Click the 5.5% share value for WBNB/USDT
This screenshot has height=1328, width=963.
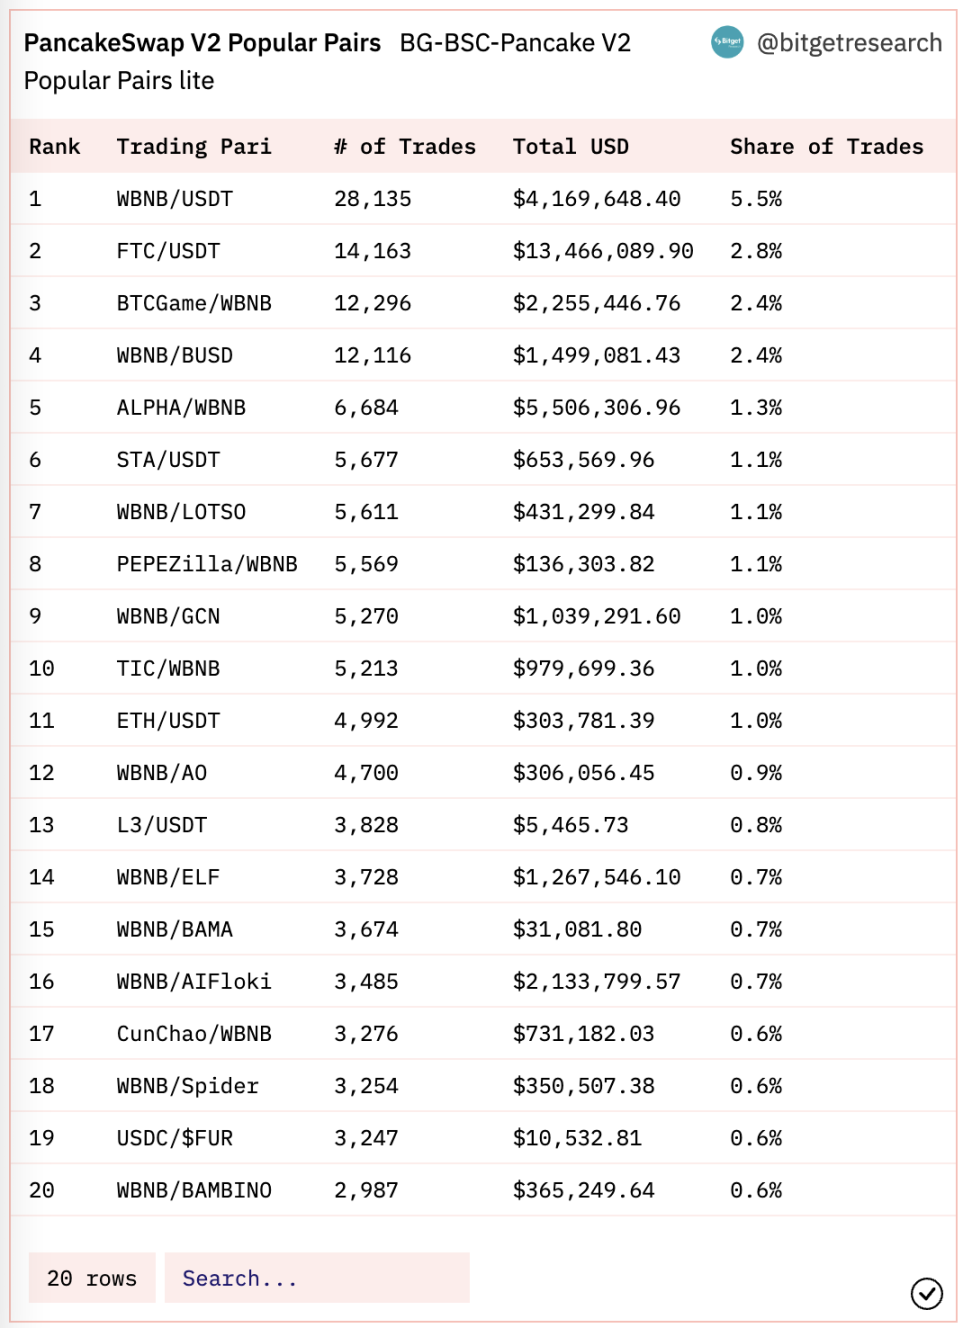click(753, 198)
